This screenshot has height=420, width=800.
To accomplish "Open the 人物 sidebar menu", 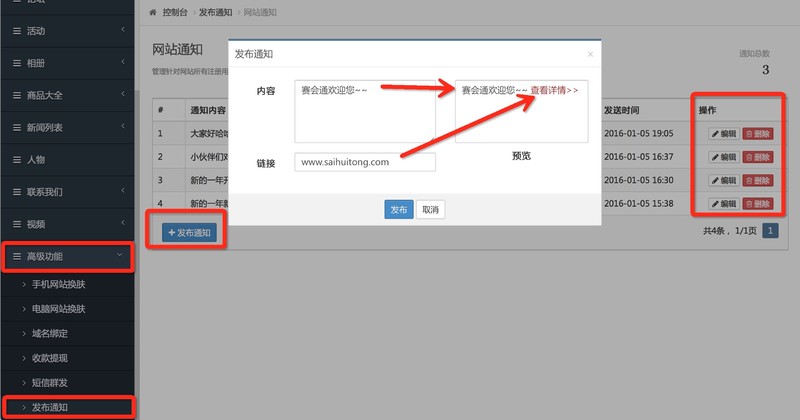I will pyautogui.click(x=67, y=160).
